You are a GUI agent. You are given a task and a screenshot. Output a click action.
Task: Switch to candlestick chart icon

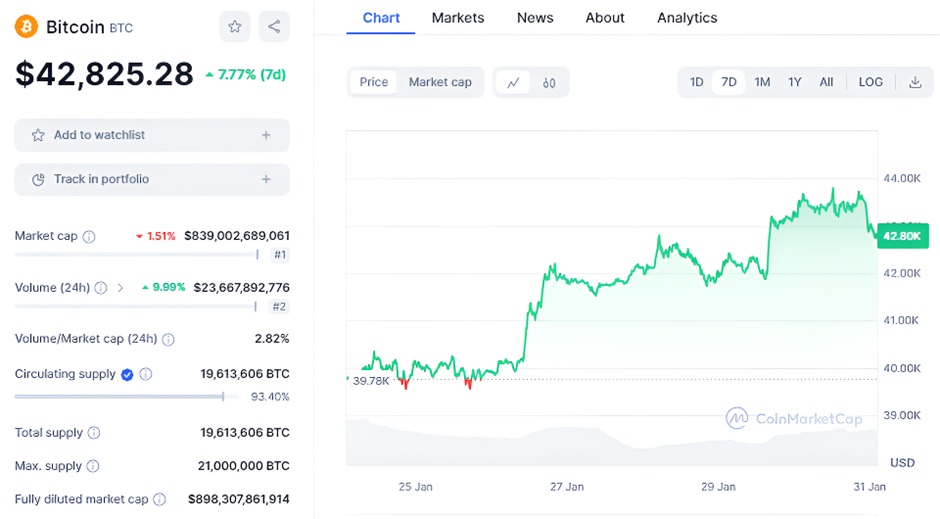[x=549, y=82]
